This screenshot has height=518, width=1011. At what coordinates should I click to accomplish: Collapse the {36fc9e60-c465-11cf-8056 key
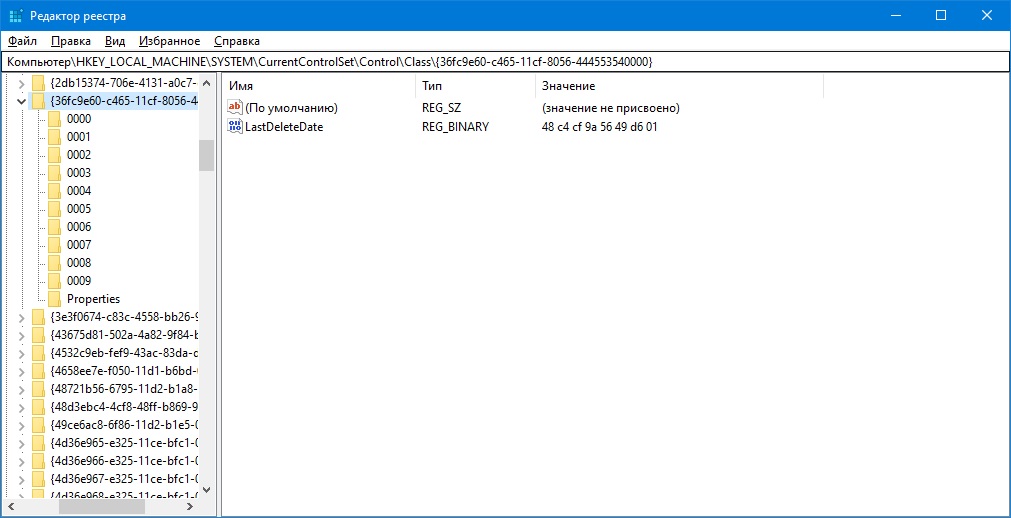click(x=21, y=101)
